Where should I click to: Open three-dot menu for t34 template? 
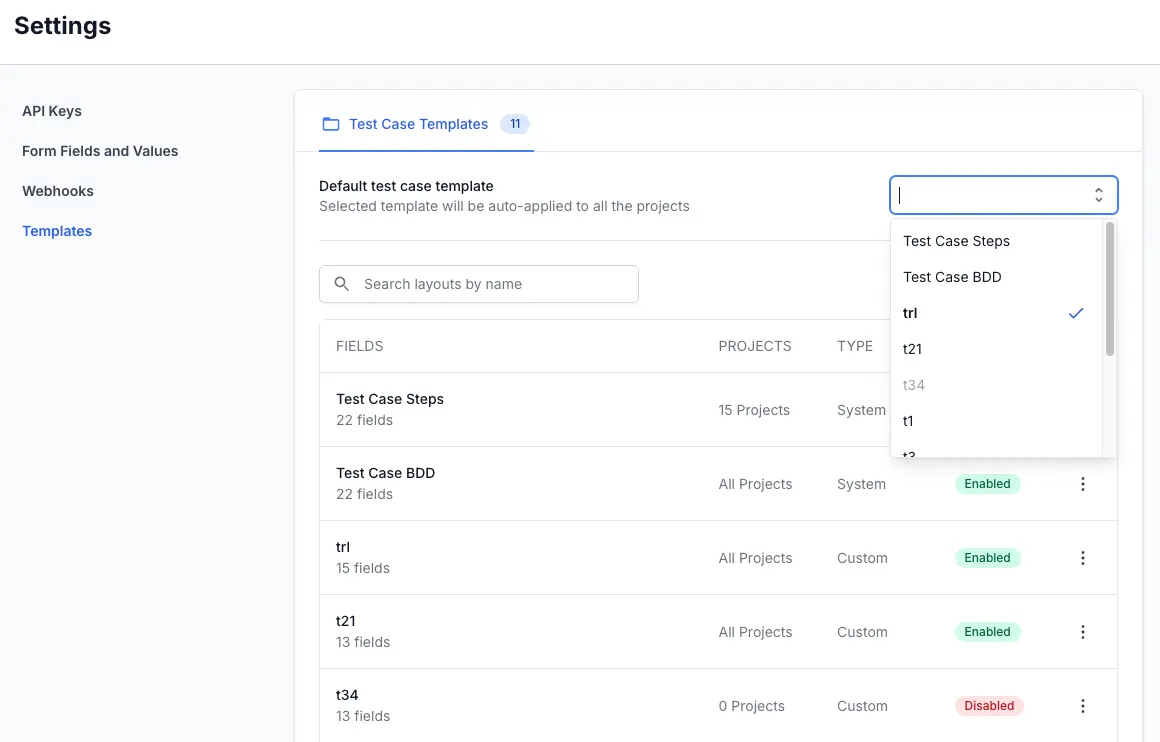click(x=1082, y=706)
